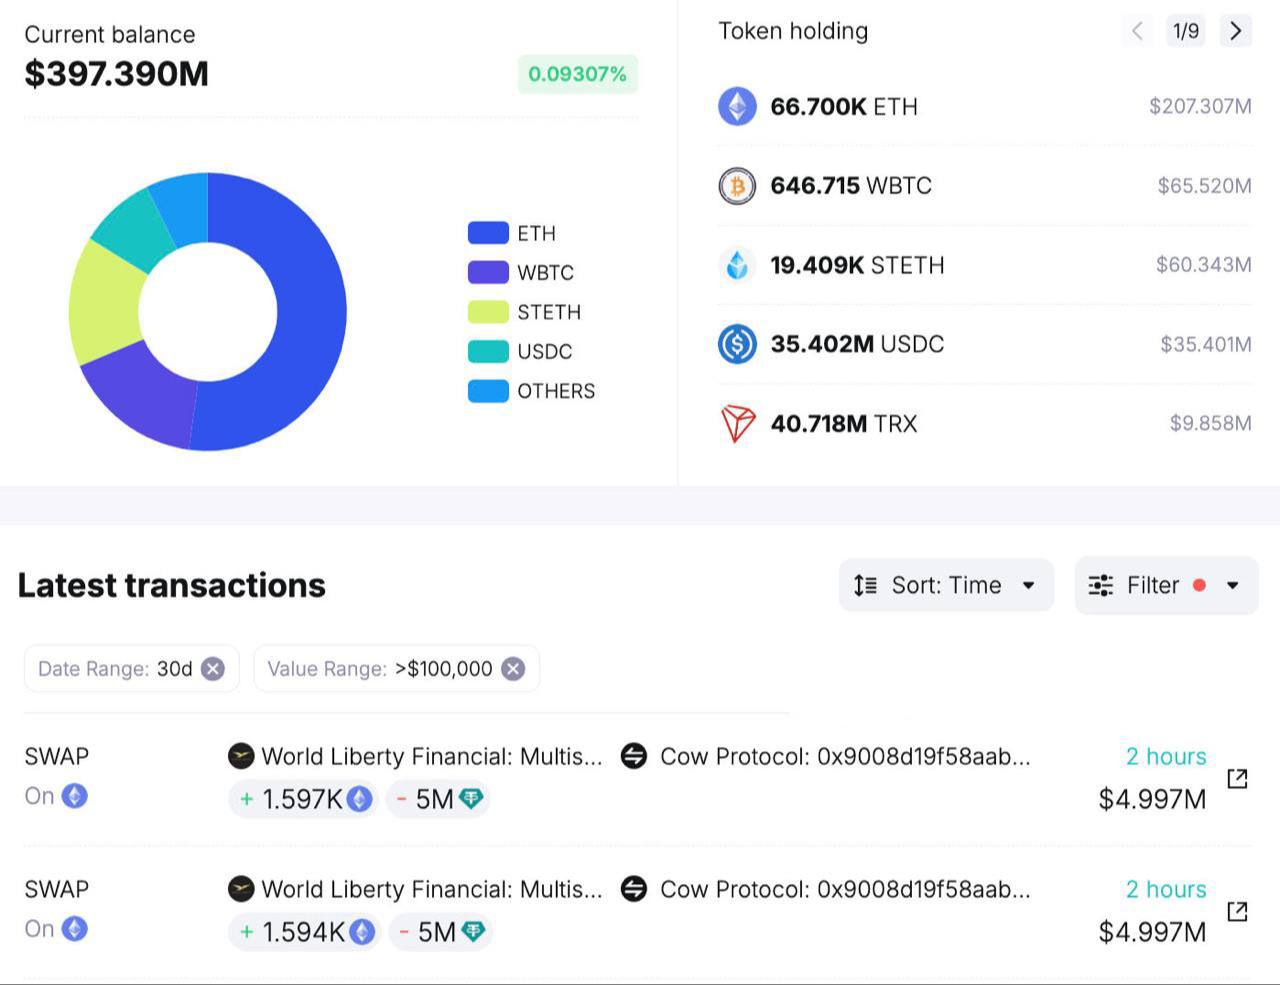Remove the Date Range 30d filter
This screenshot has height=985, width=1280.
click(213, 669)
